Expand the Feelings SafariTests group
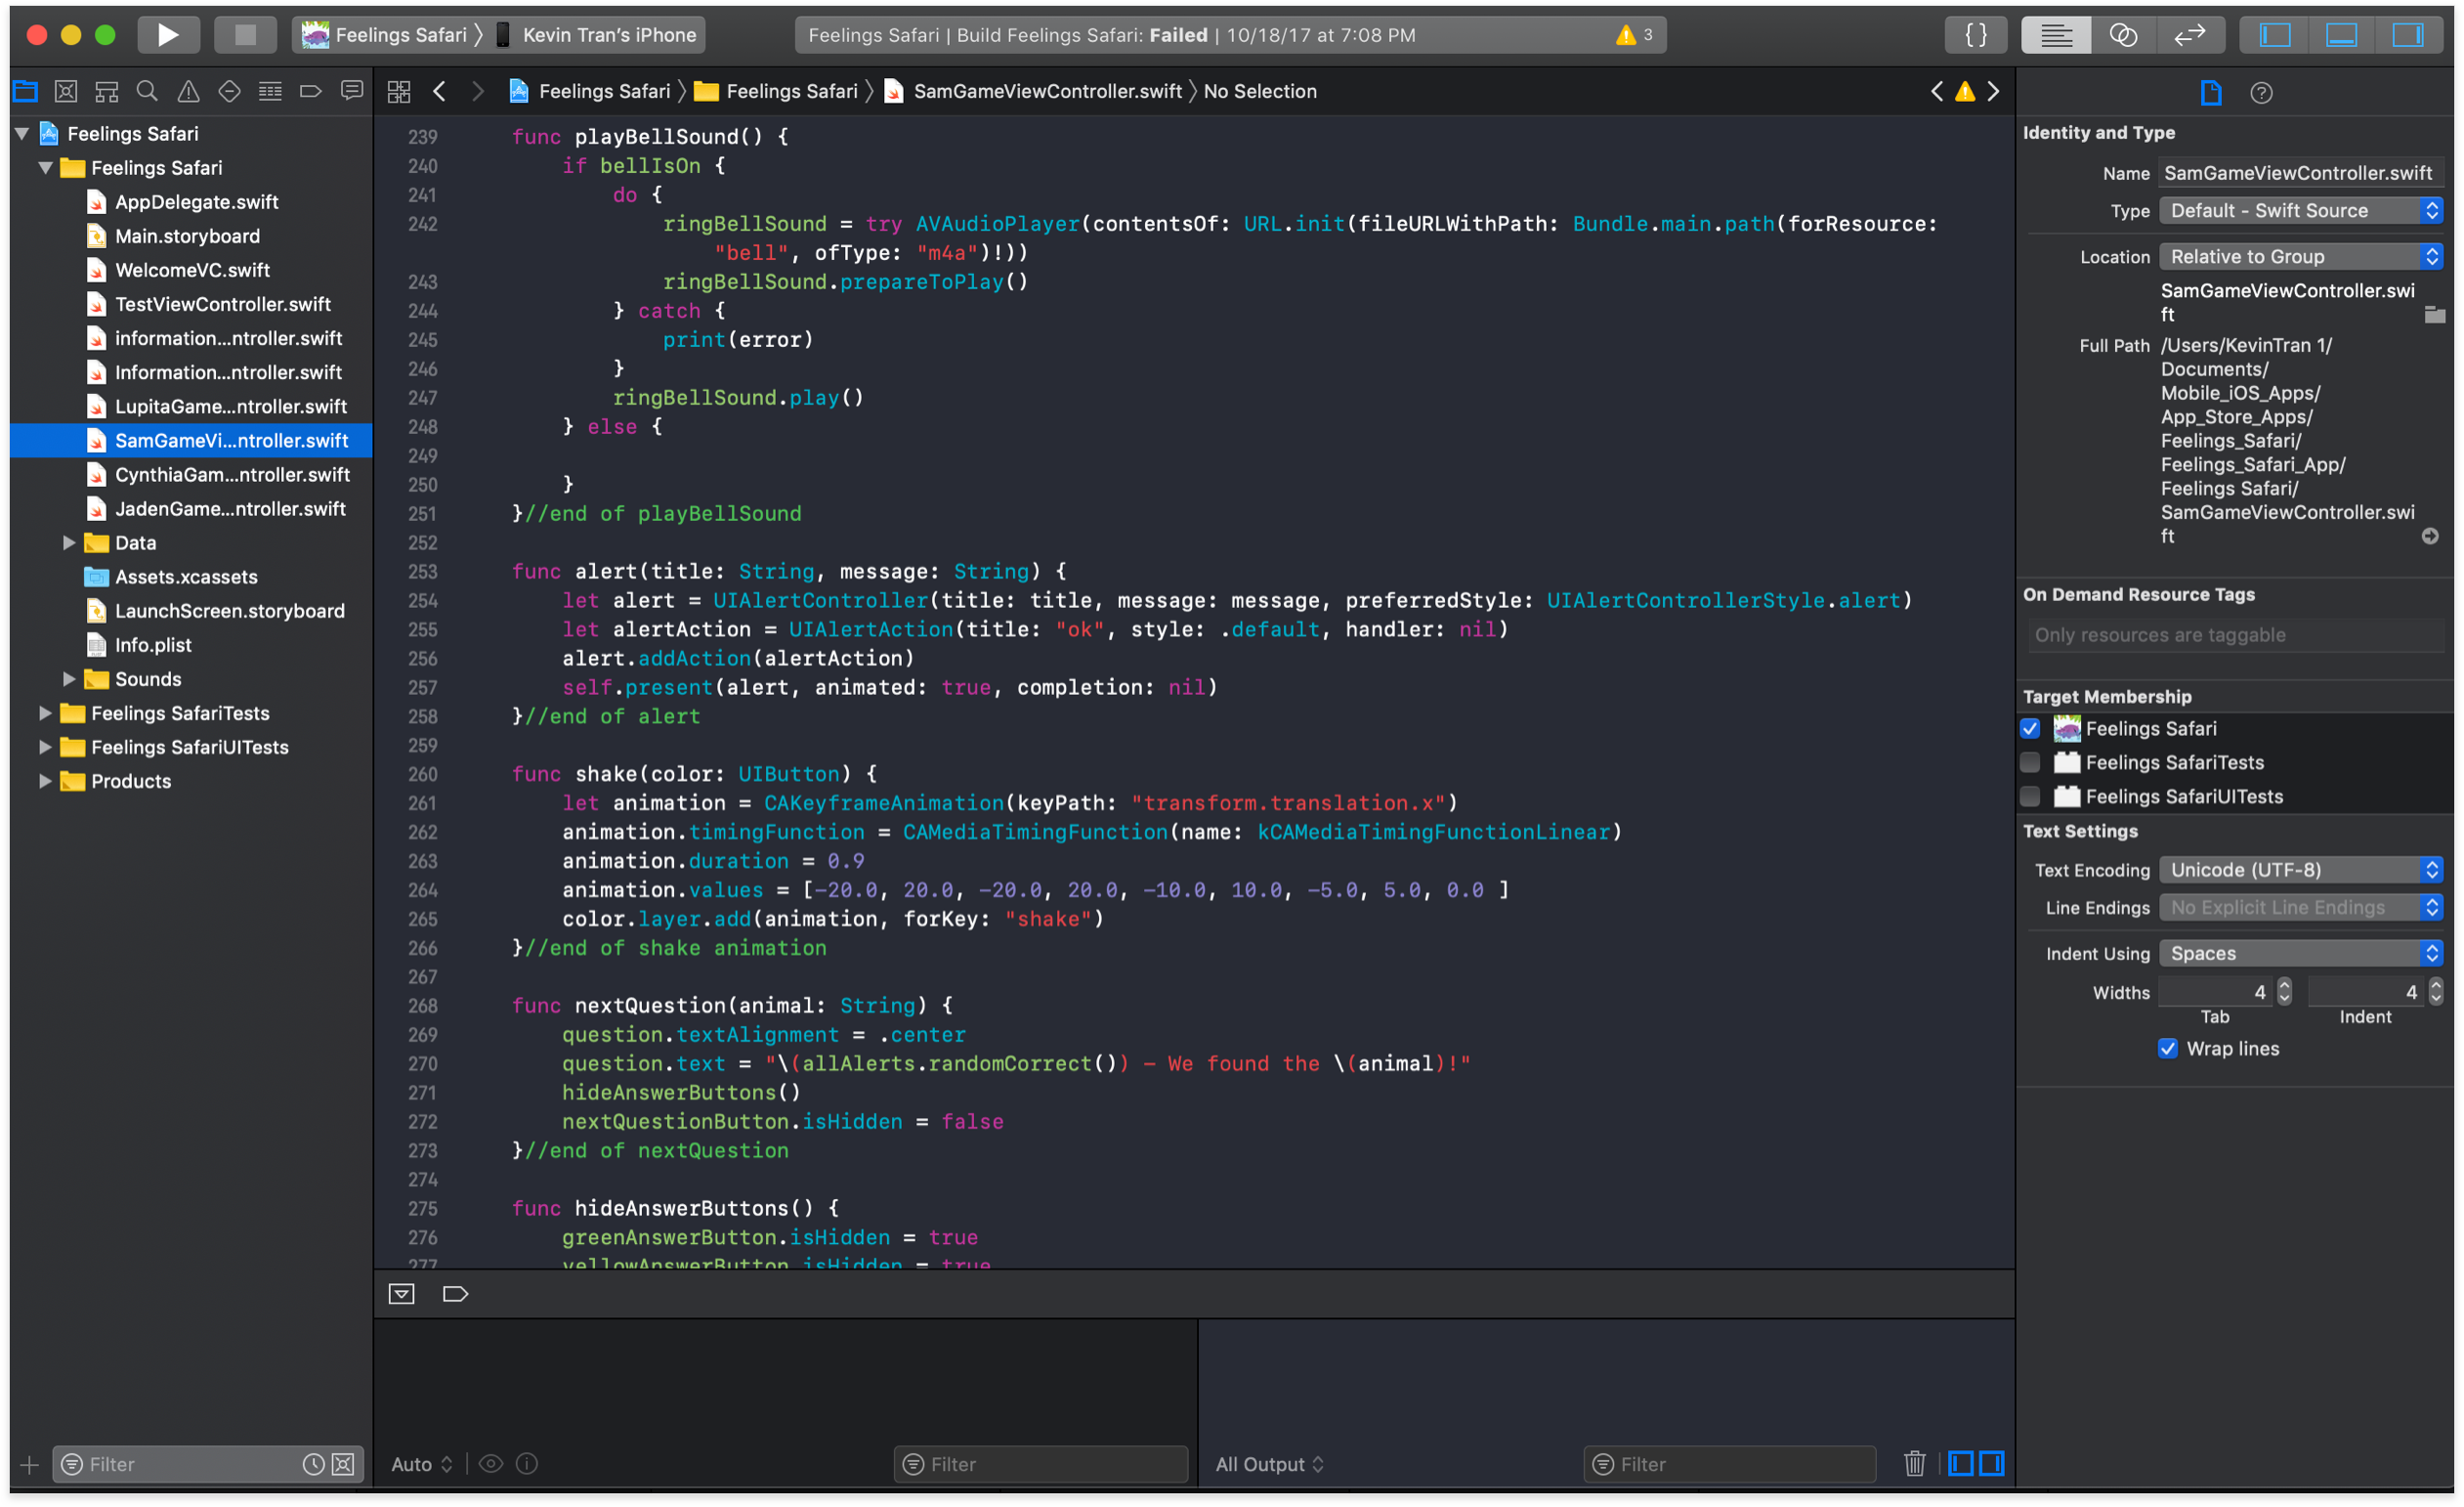2464x1507 pixels. (45, 713)
